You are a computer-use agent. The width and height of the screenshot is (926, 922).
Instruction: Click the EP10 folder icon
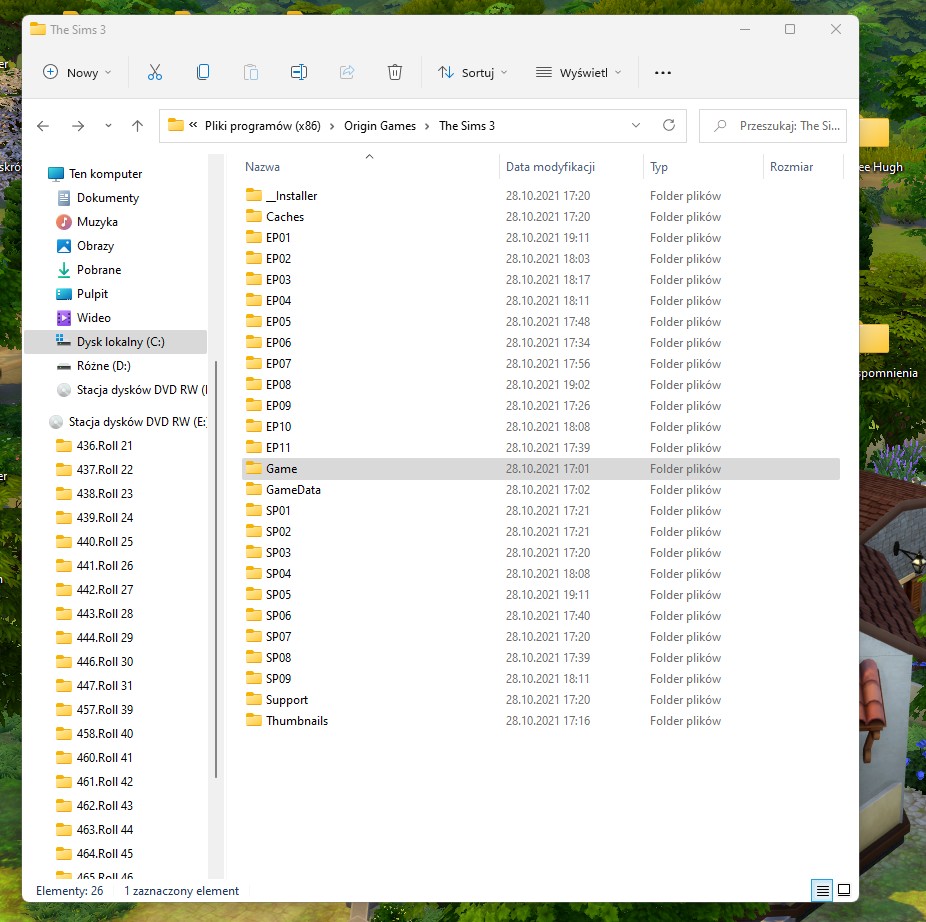point(253,426)
